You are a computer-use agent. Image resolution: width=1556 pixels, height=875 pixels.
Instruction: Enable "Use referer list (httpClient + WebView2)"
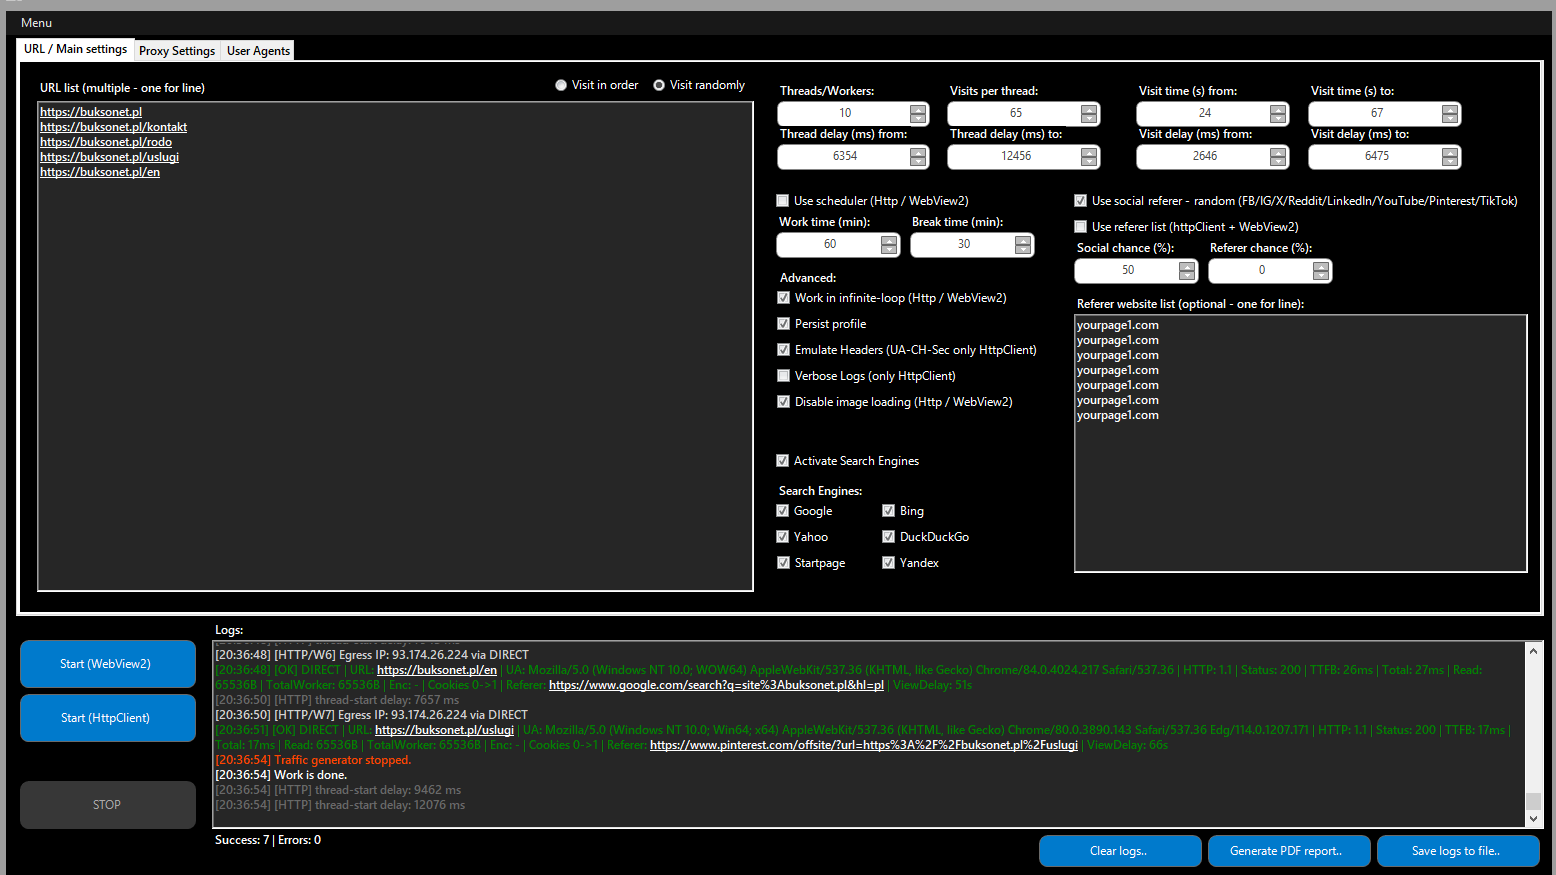[x=1080, y=226]
